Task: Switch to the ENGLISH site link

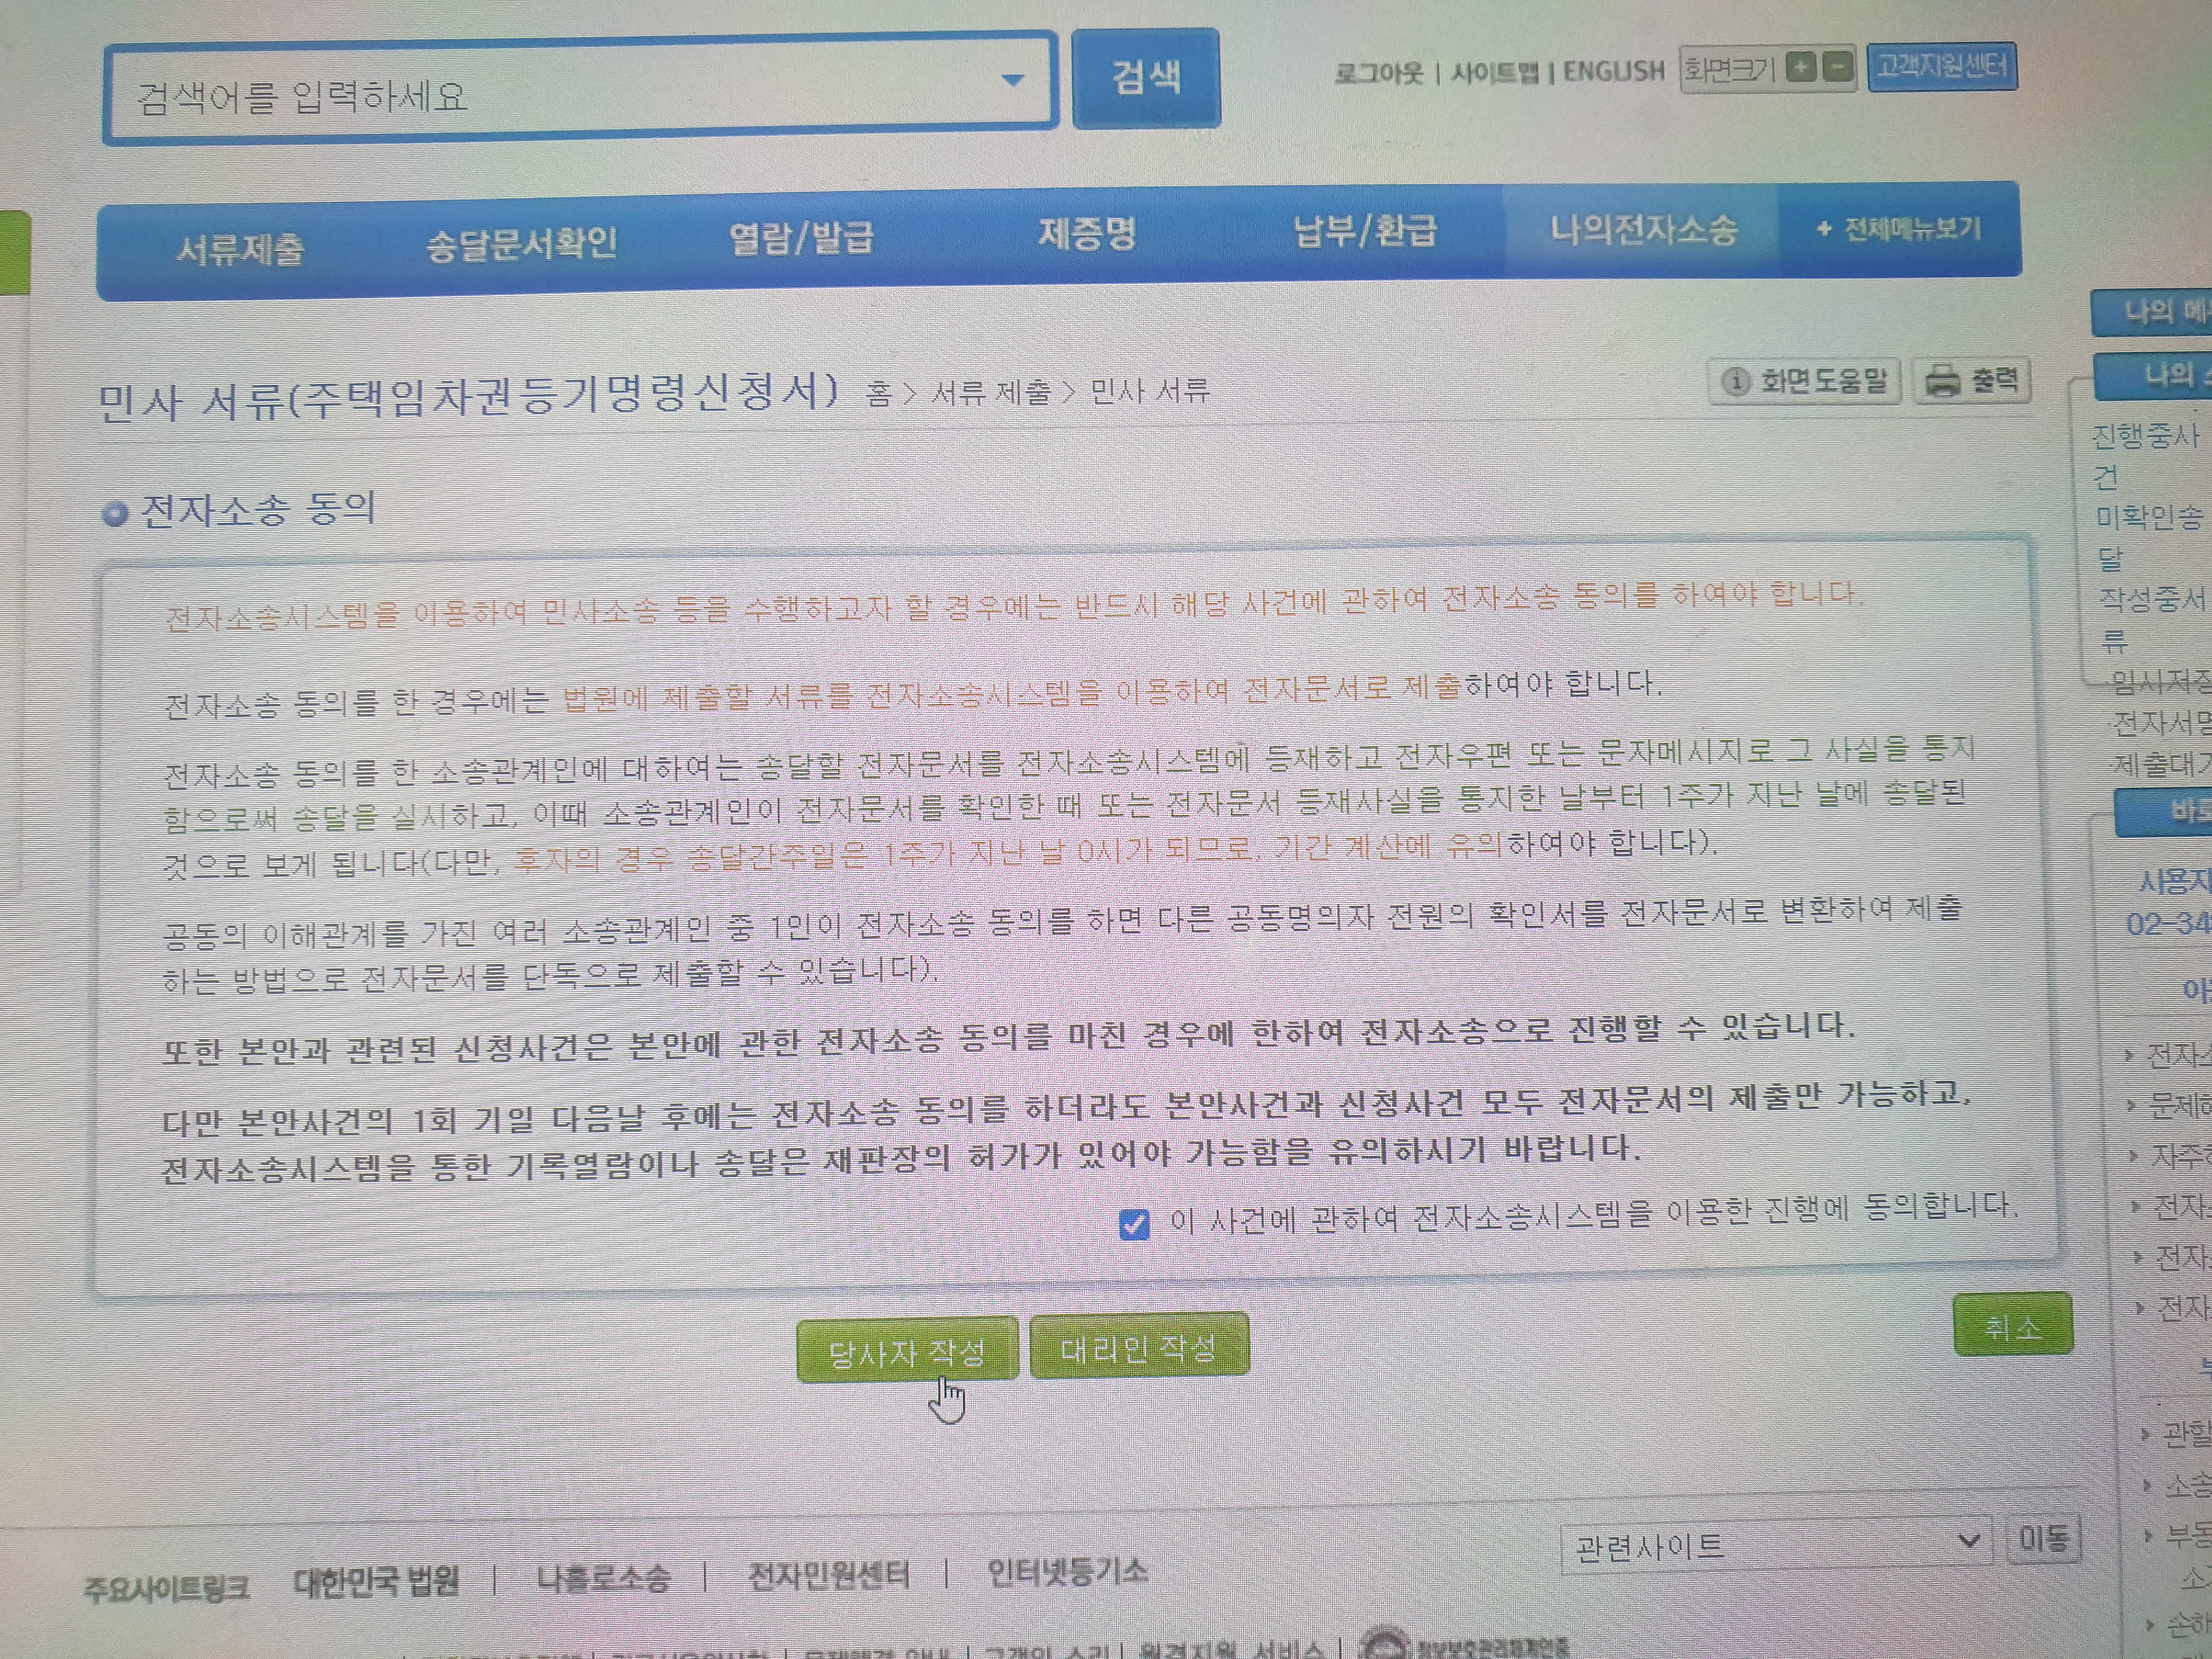Action: pyautogui.click(x=1613, y=71)
